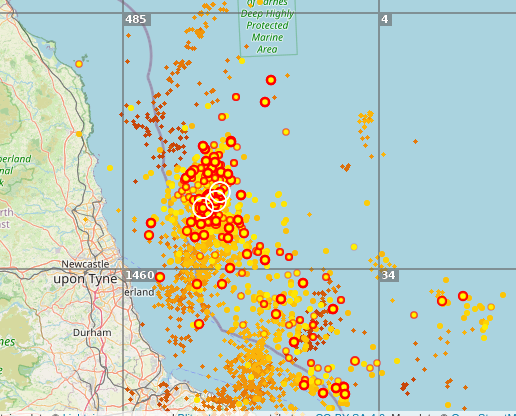Click the 34 grid label
The image size is (516, 416).
click(389, 275)
